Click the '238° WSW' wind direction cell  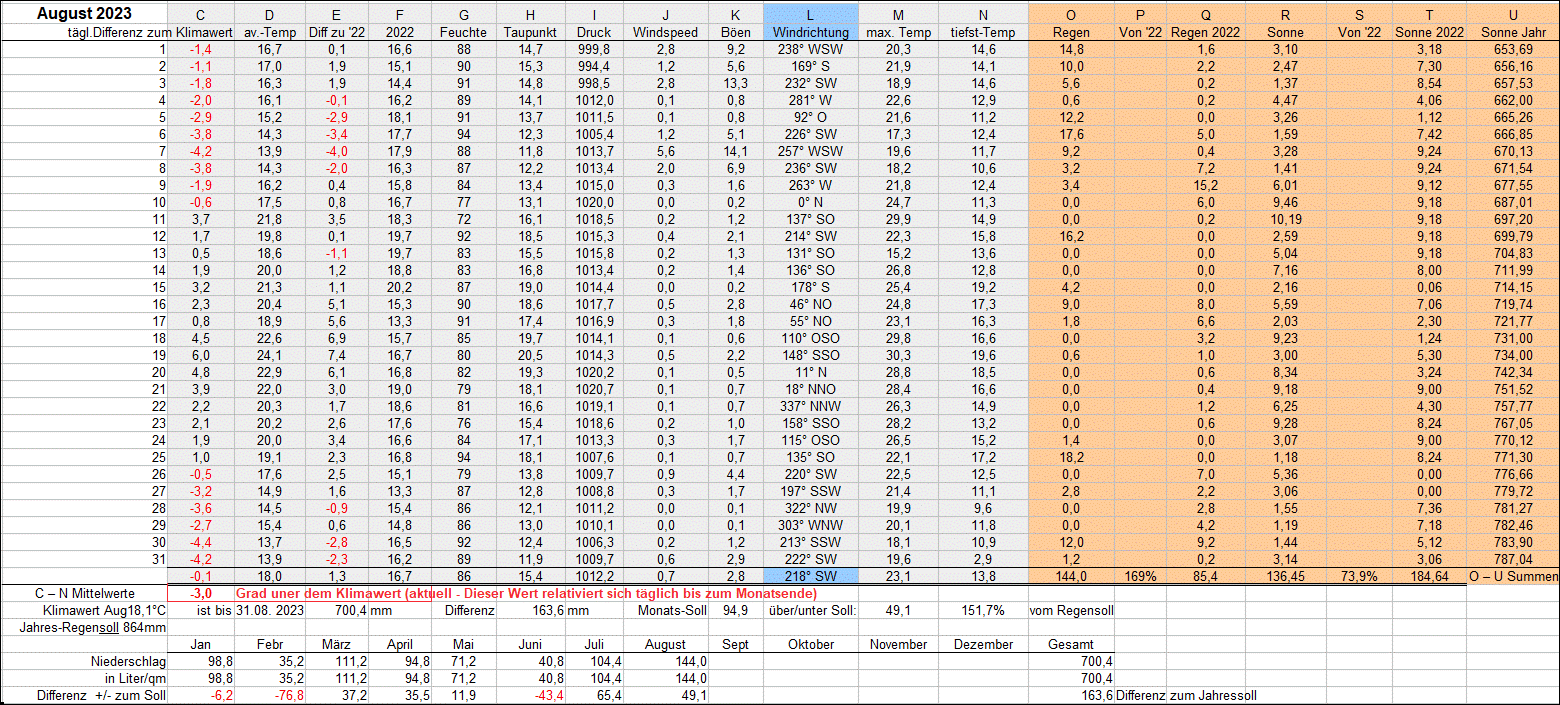(810, 49)
